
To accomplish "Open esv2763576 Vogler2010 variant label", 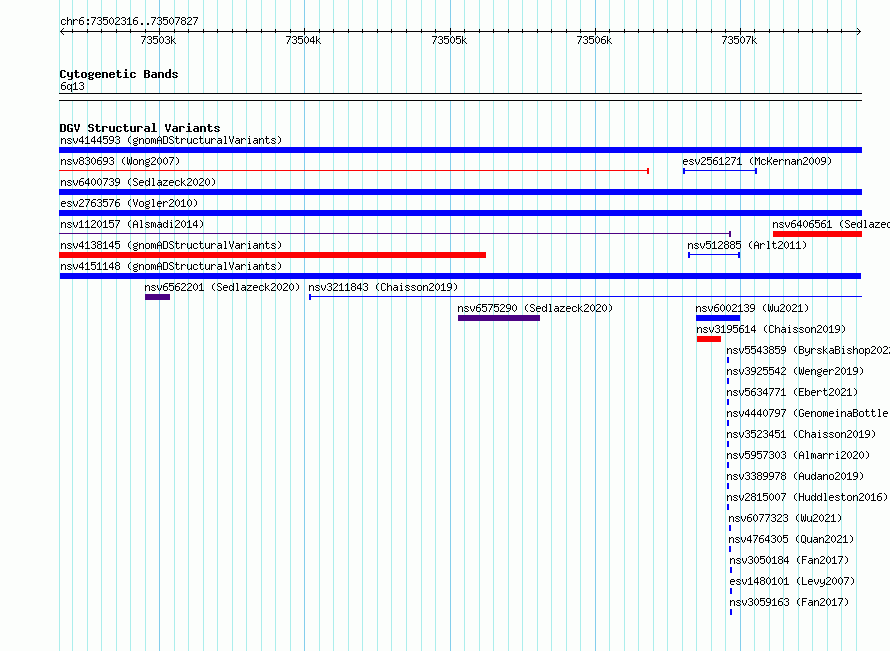I will (129, 203).
